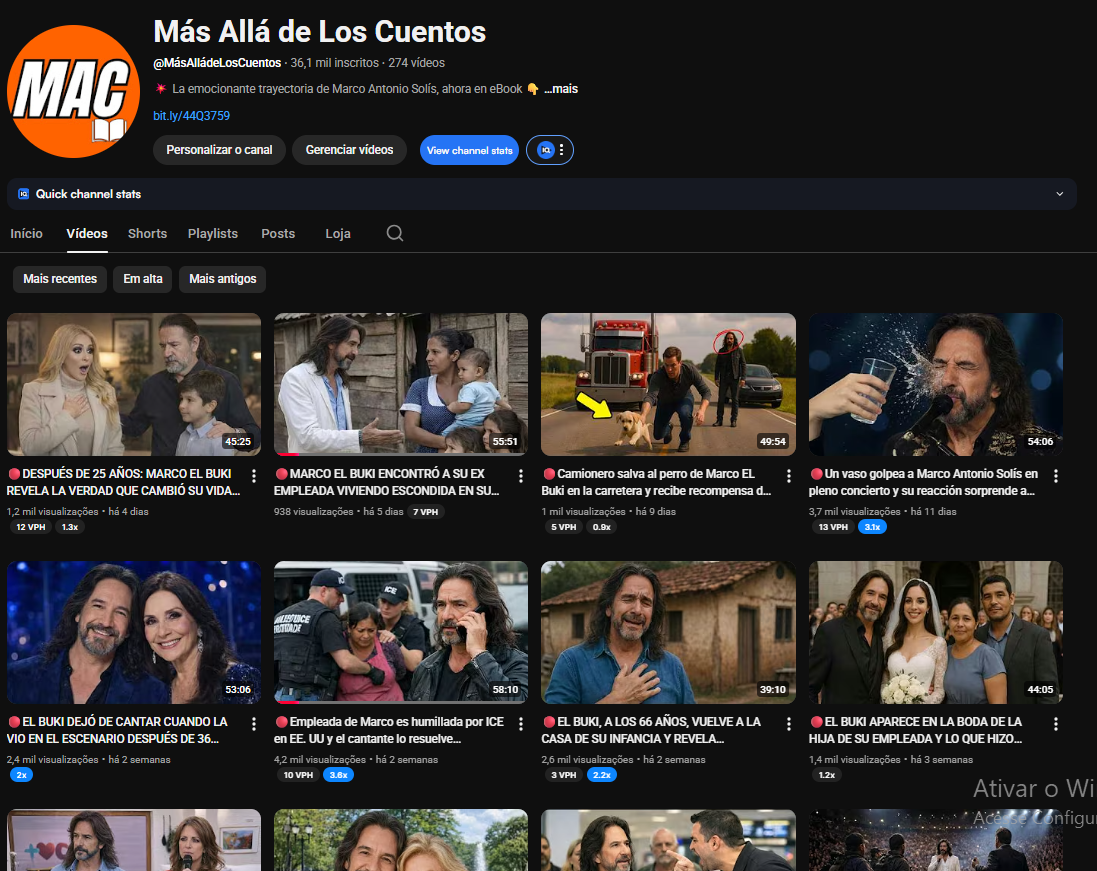The height and width of the screenshot is (871, 1097).
Task: Click the 1.2x badge under BODA video
Action: [827, 774]
